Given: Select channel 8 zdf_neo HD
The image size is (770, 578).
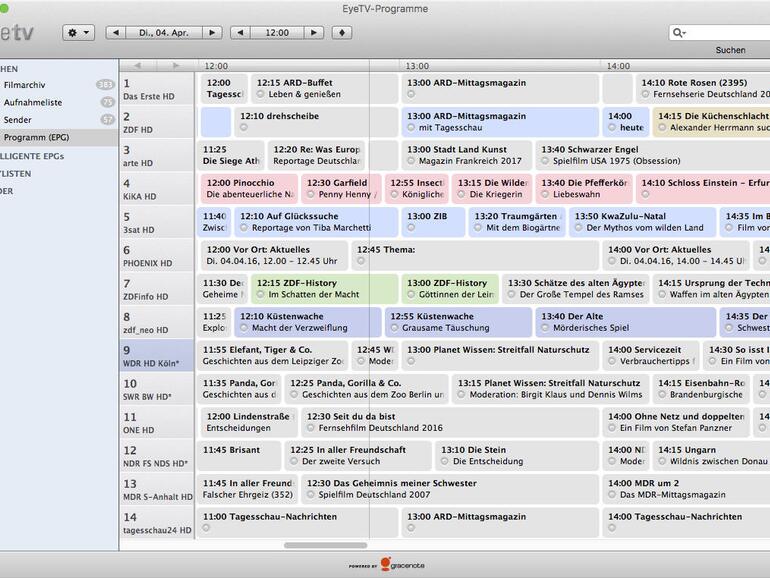Looking at the screenshot, I should click(x=157, y=323).
